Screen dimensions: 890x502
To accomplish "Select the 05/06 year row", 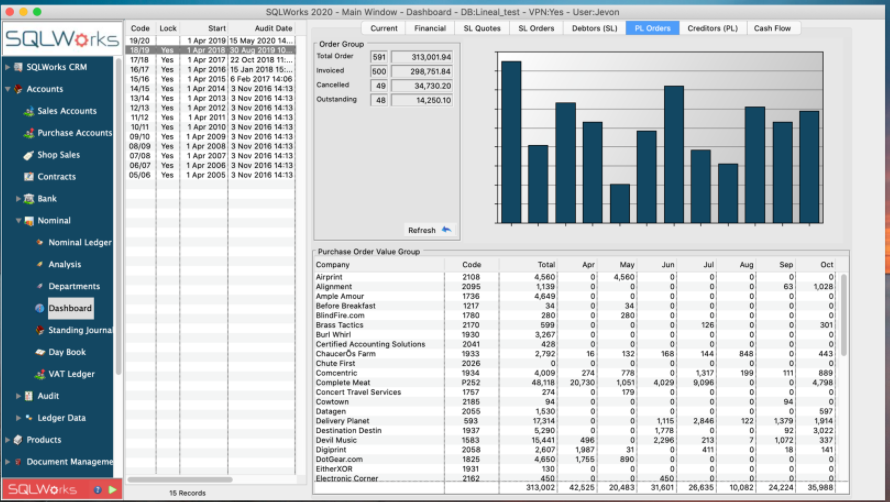I will 210,175.
